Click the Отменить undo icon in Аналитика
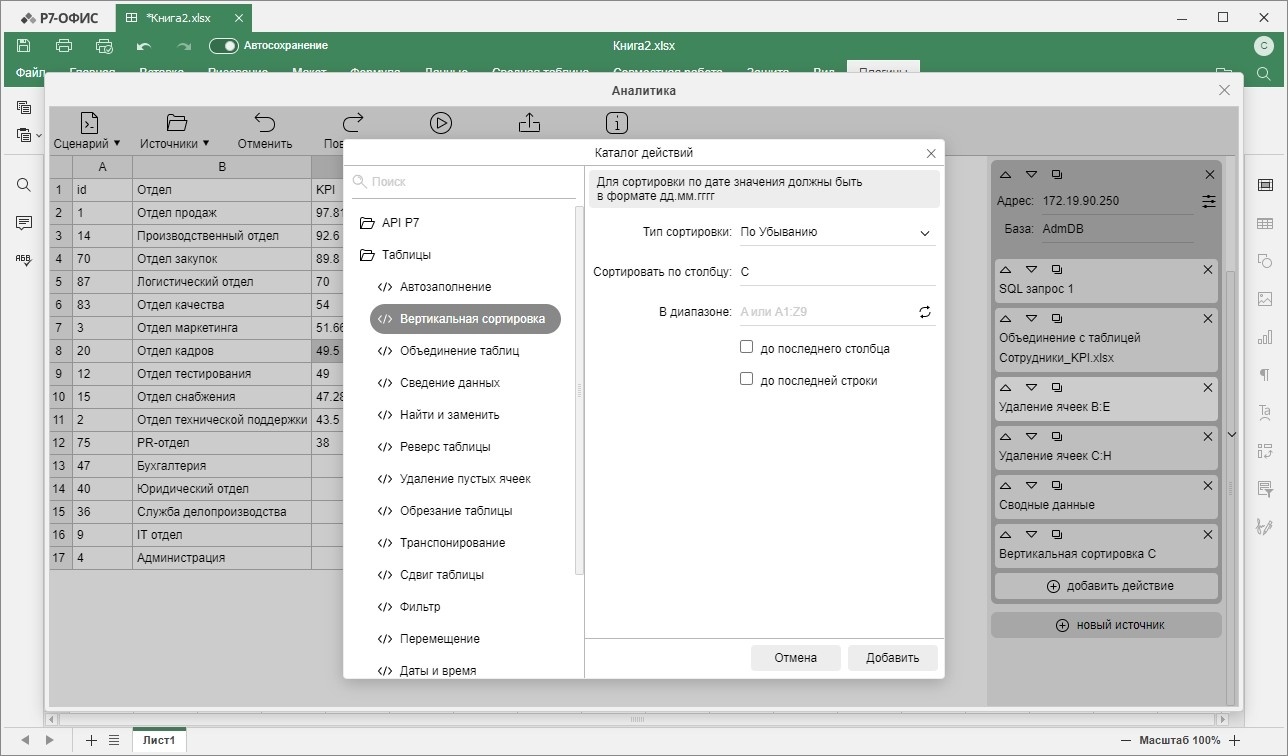This screenshot has height=756, width=1288. point(265,123)
